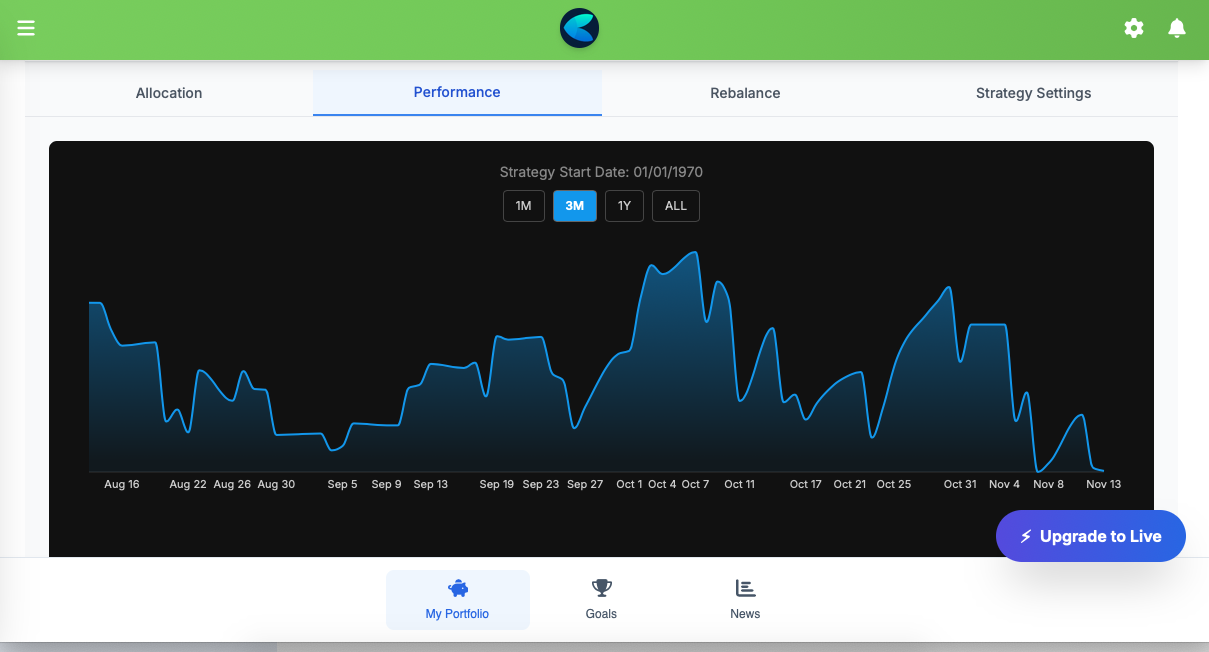
Task: Click the My Portfolio label
Action: (457, 613)
